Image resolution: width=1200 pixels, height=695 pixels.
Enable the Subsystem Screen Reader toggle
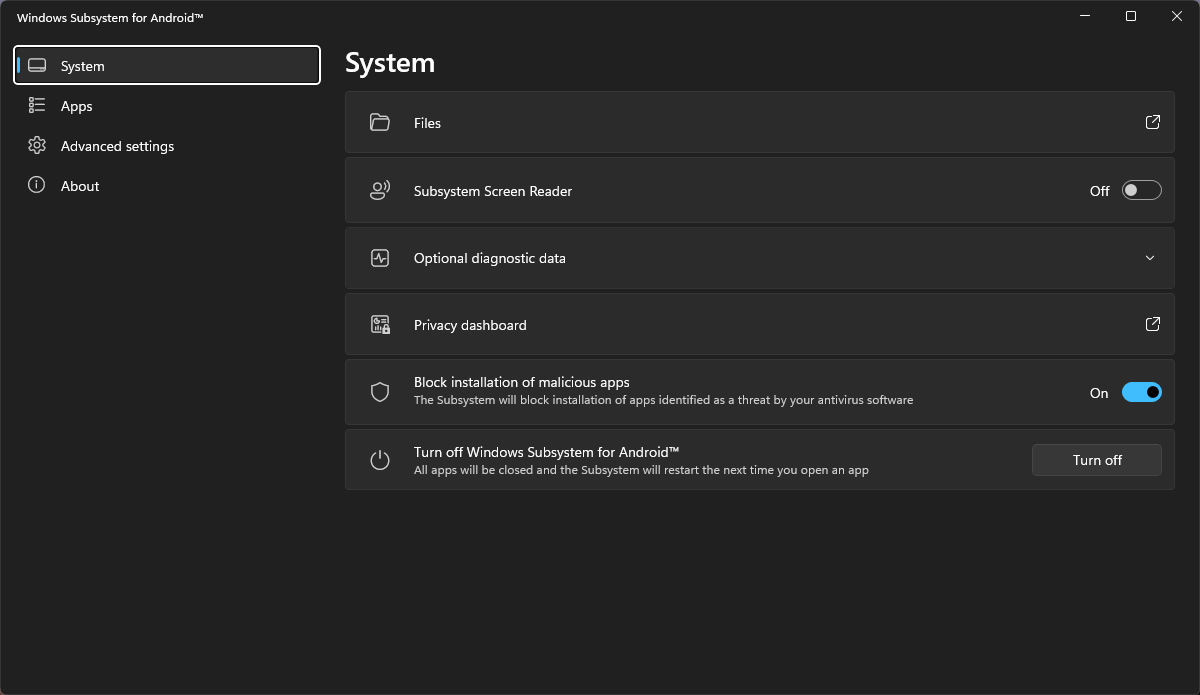point(1141,190)
